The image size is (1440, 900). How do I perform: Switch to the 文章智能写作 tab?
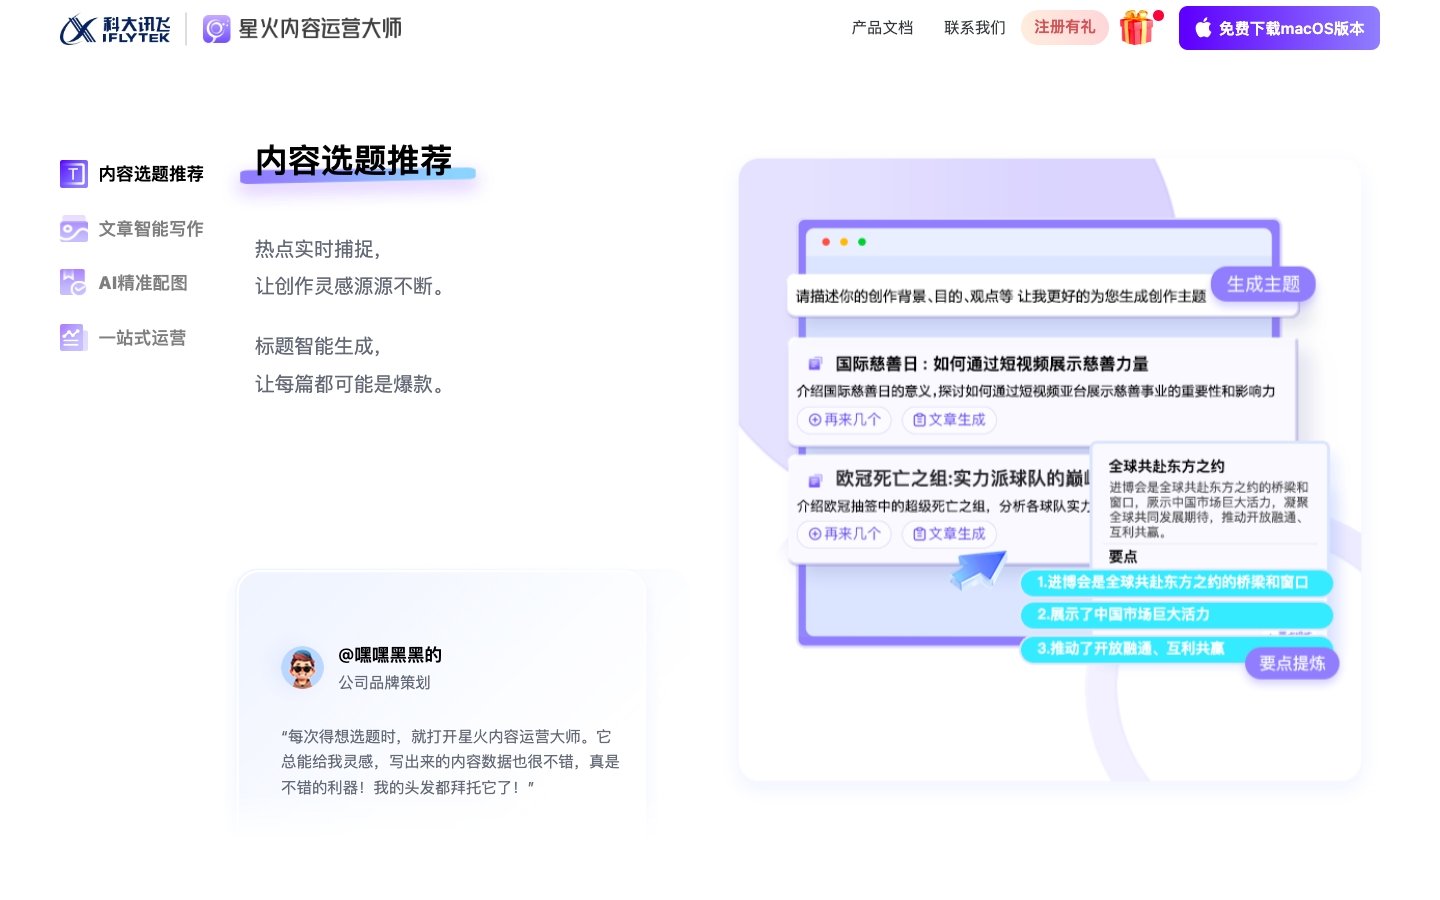(x=132, y=229)
